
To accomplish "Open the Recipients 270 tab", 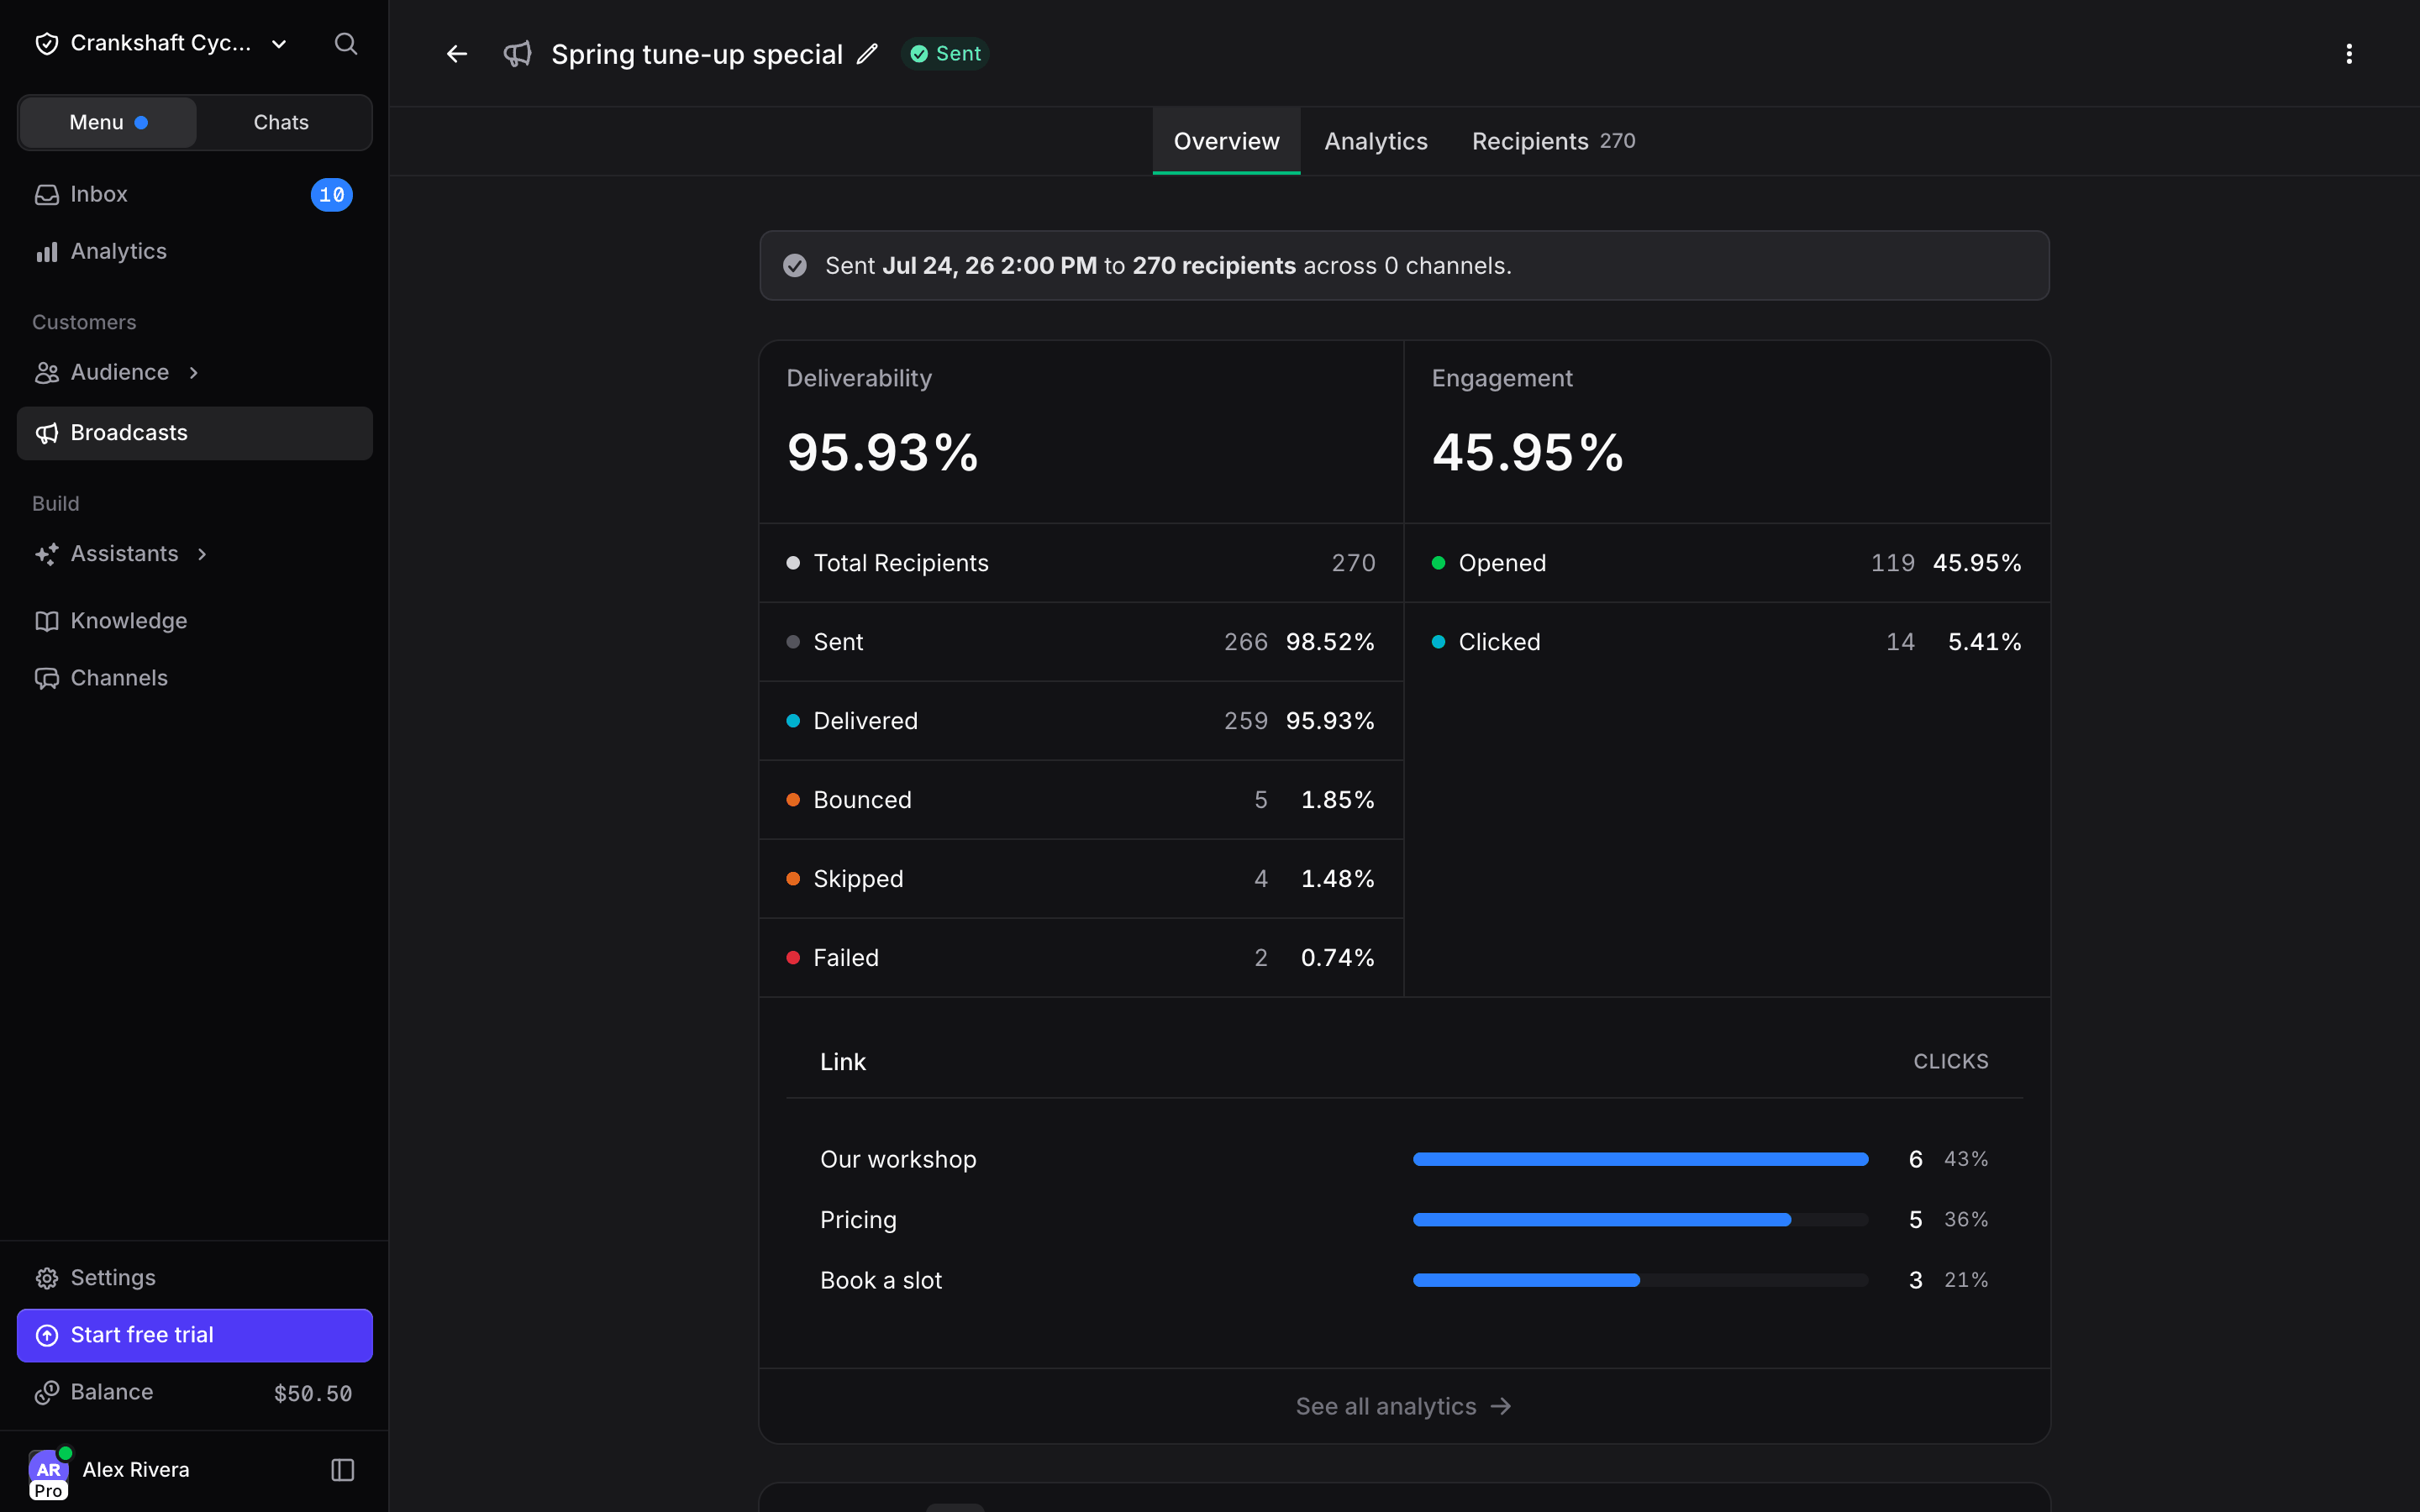I will coord(1553,141).
